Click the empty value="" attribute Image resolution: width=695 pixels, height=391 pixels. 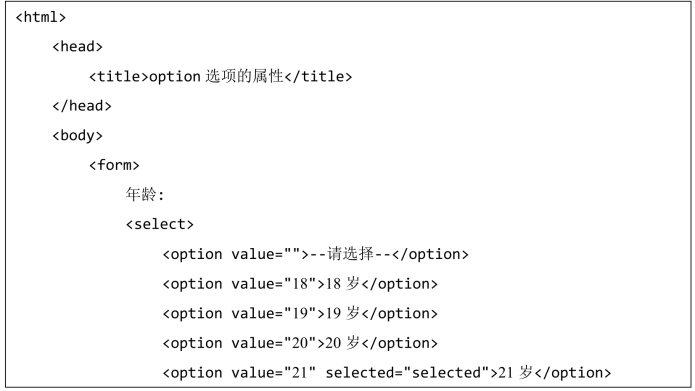pos(266,254)
